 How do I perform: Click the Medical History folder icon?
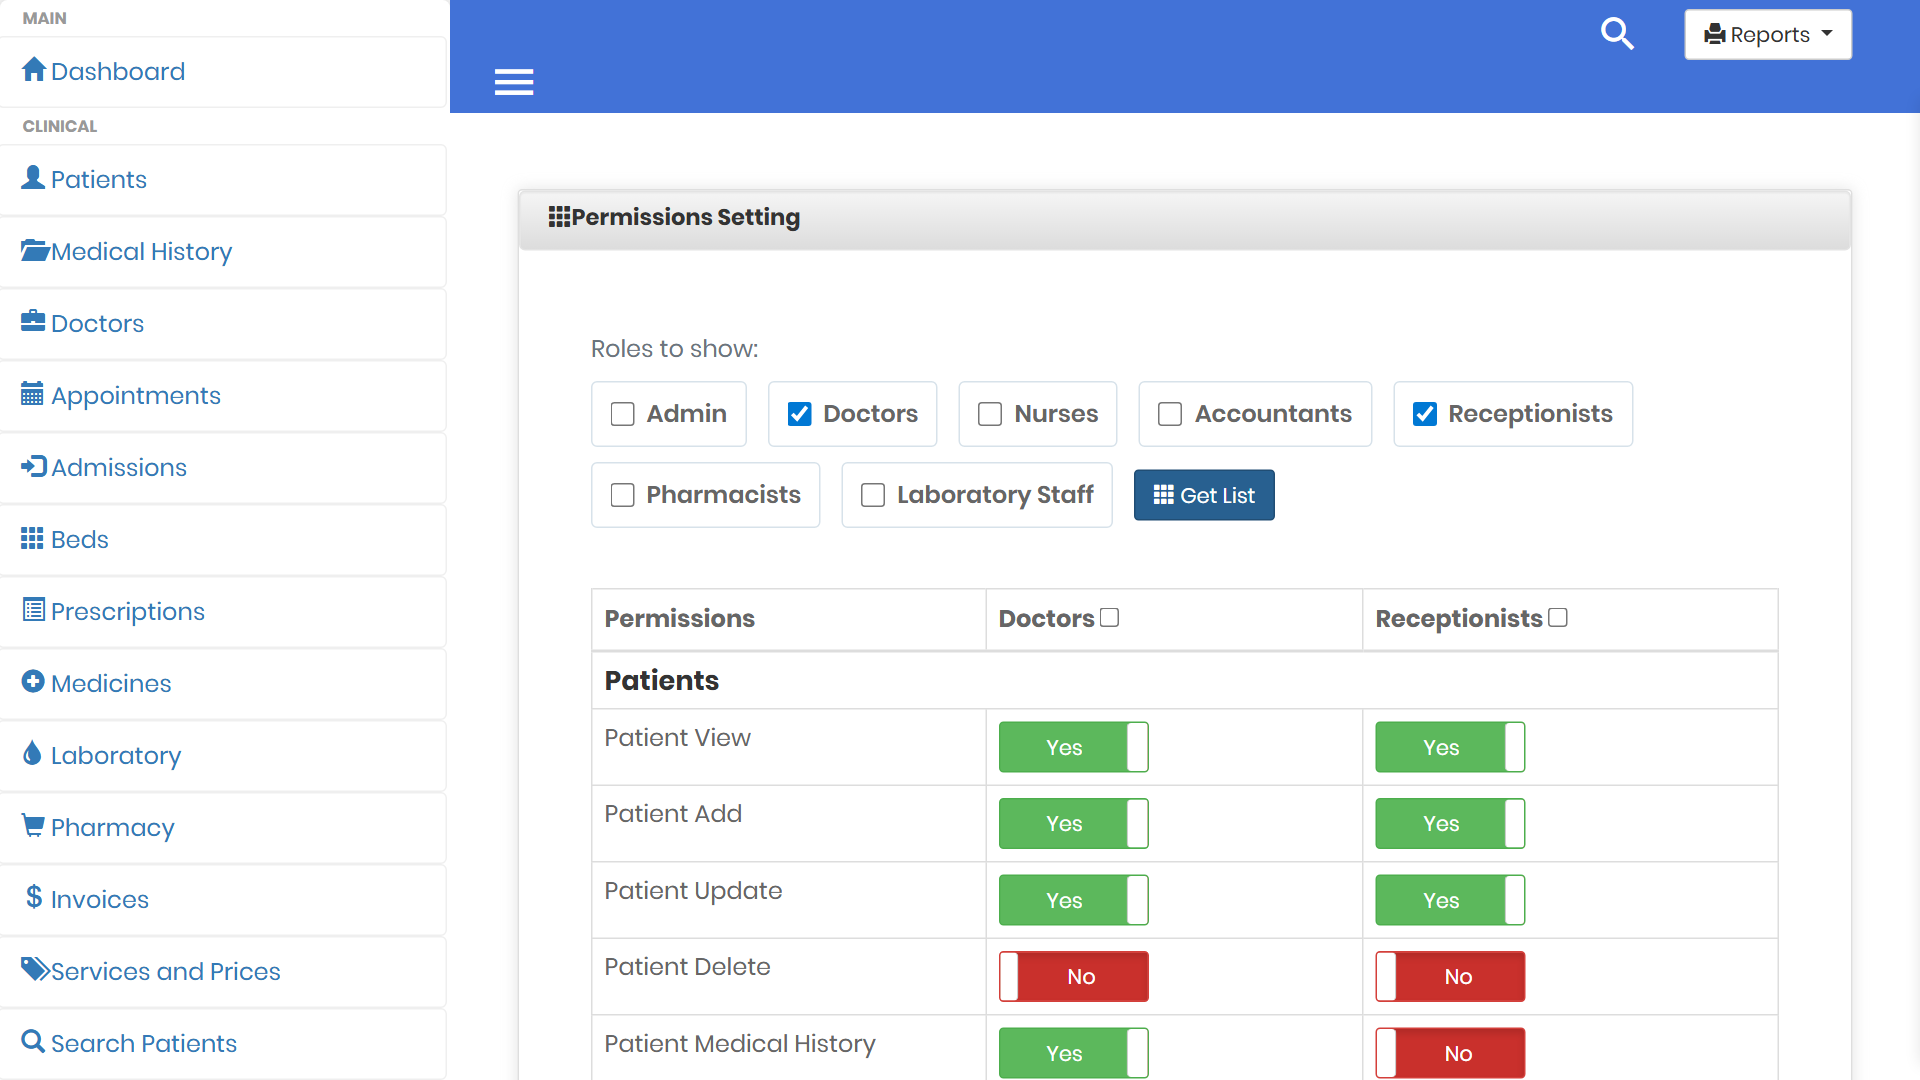[35, 250]
